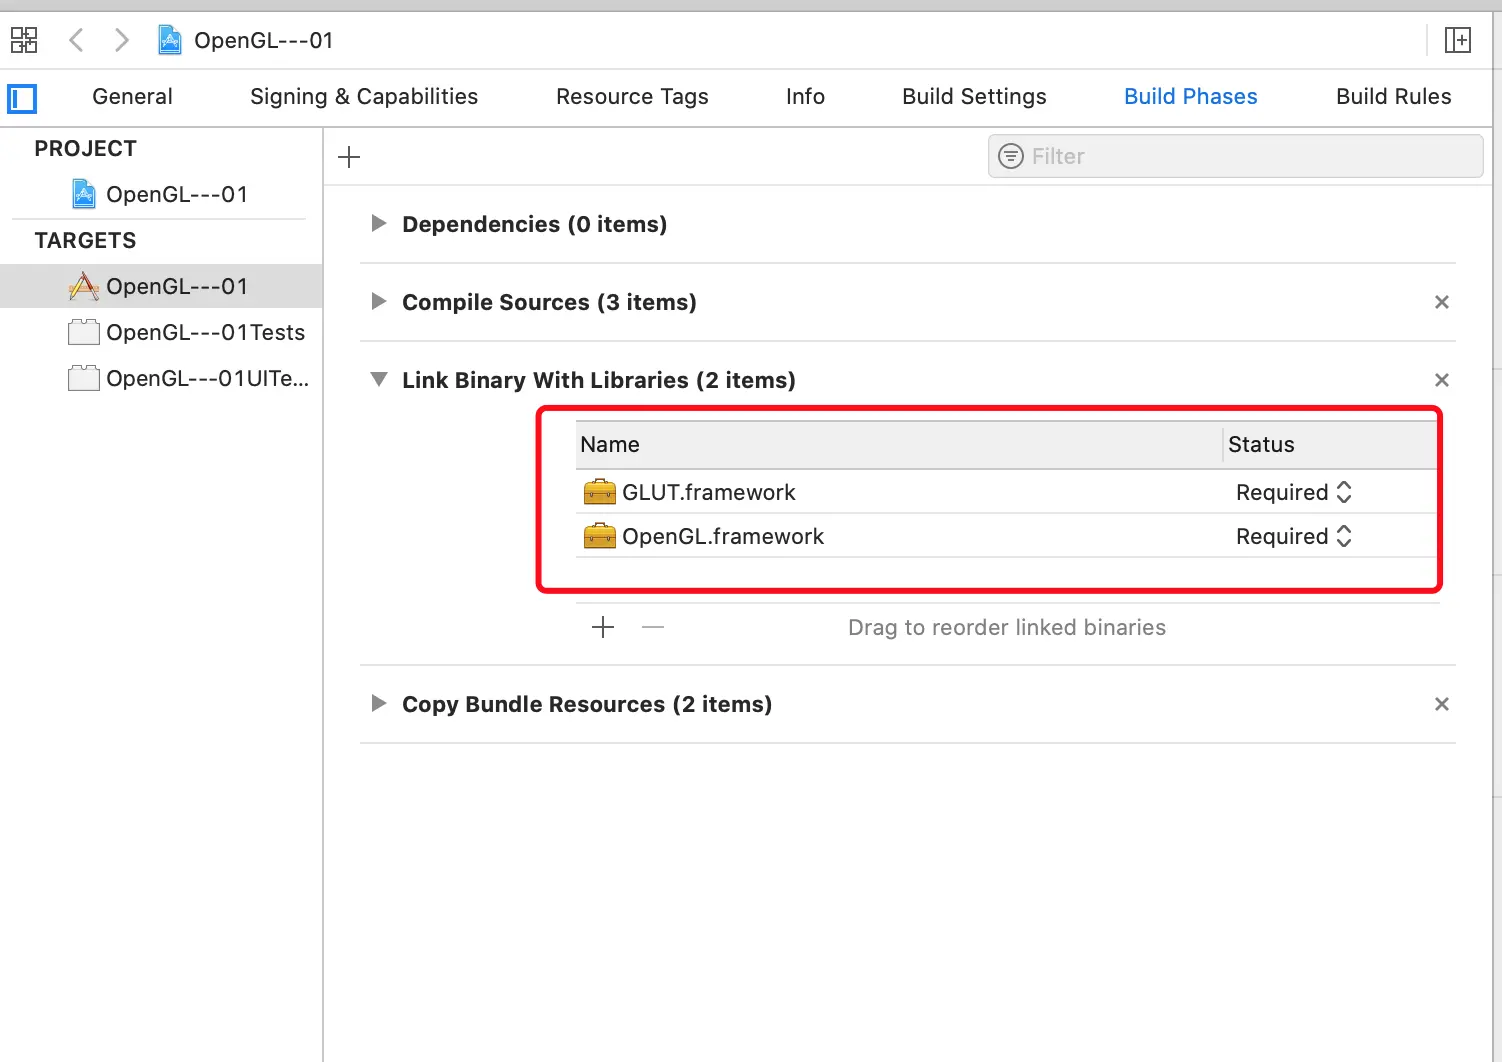
Task: Go forward with the right chevron
Action: [x=122, y=40]
